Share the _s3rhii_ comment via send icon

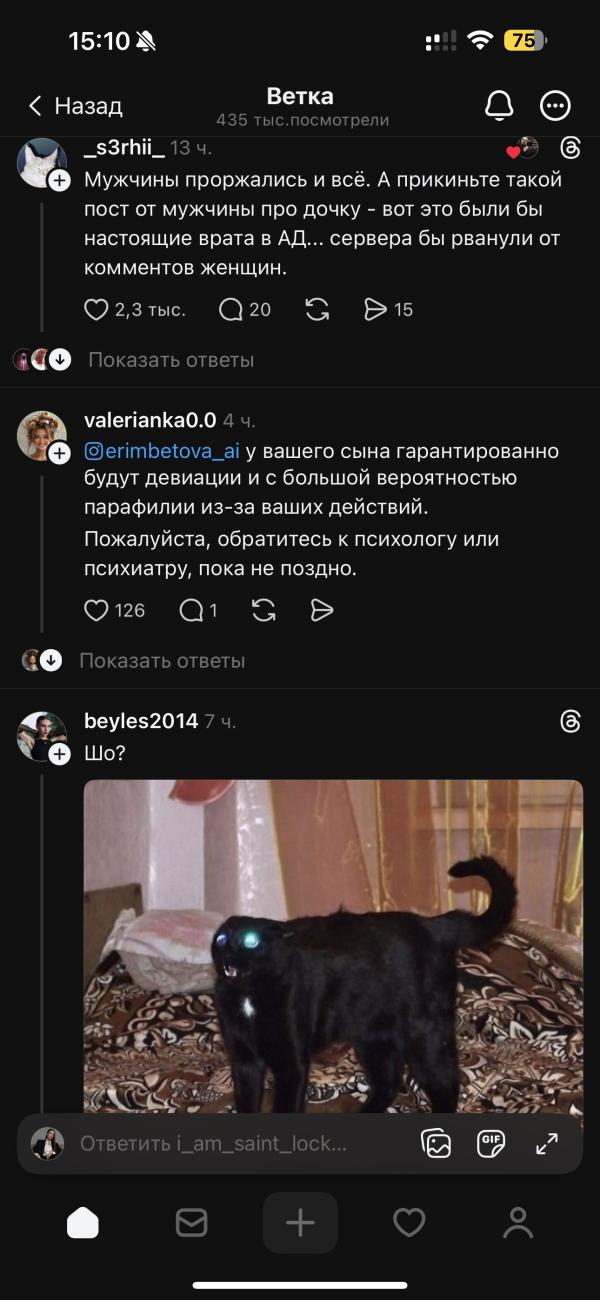click(x=375, y=310)
